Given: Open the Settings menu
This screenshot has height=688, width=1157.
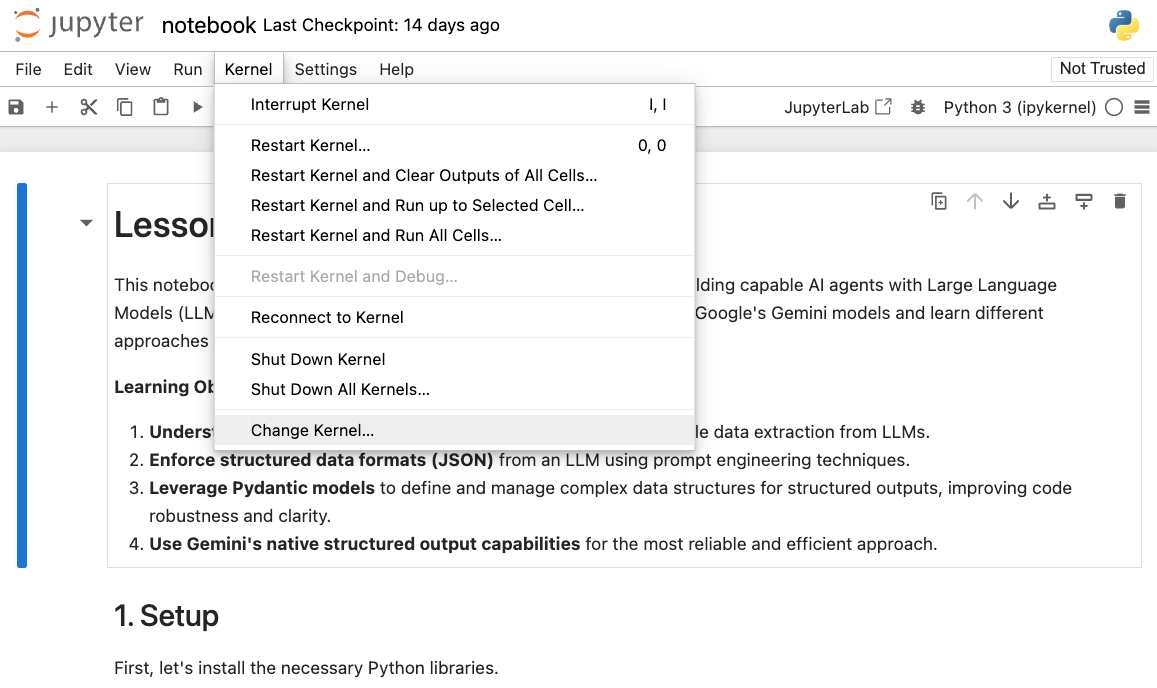Looking at the screenshot, I should (x=325, y=69).
